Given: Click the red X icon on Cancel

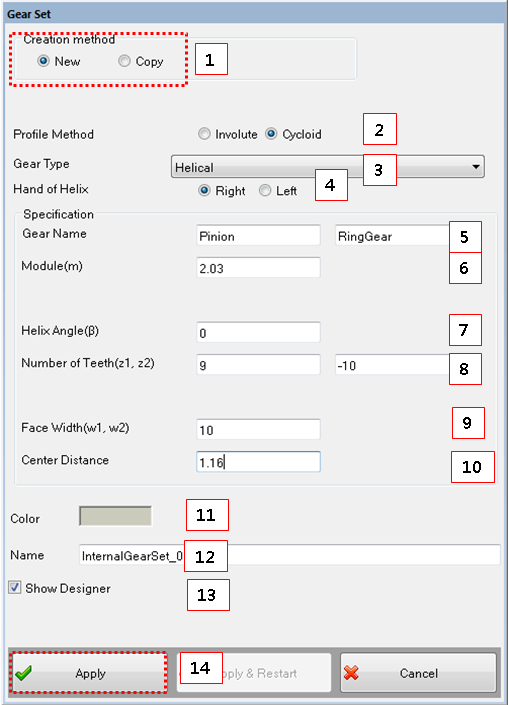Looking at the screenshot, I should coord(351,673).
